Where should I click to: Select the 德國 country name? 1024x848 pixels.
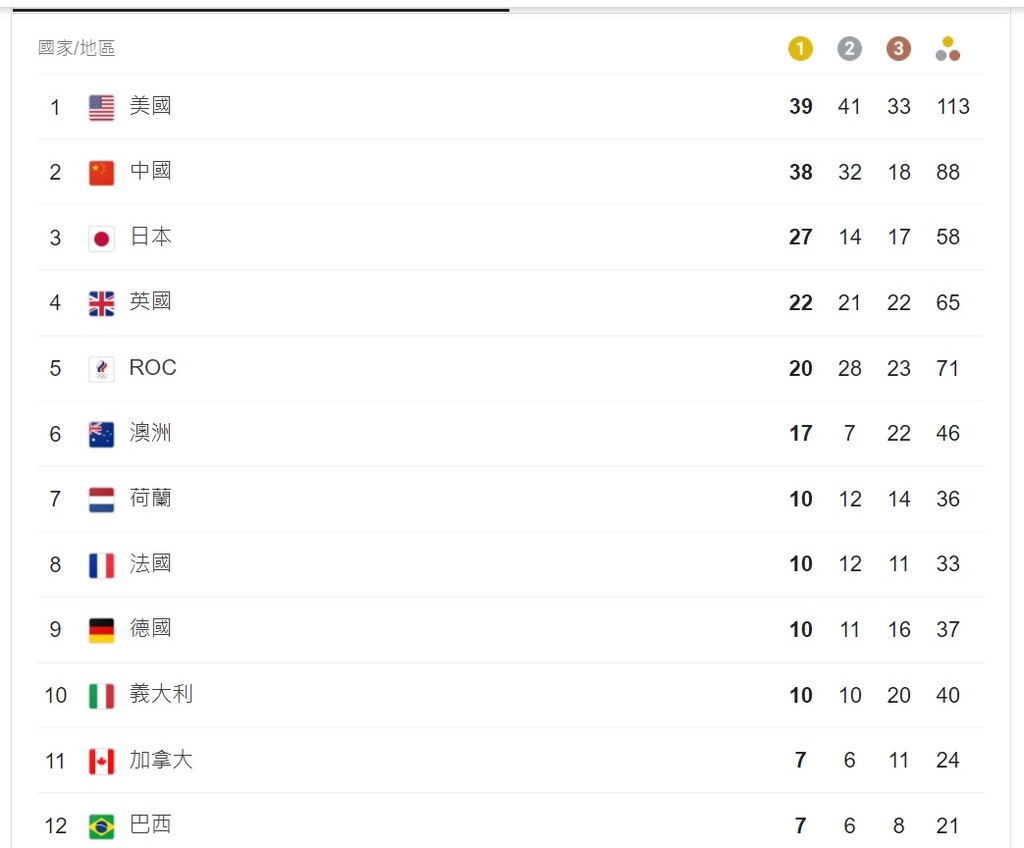pyautogui.click(x=150, y=628)
